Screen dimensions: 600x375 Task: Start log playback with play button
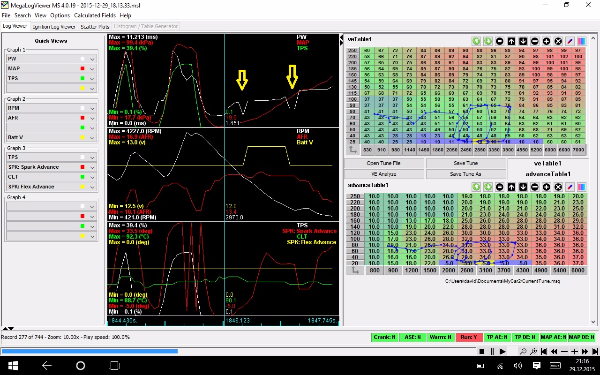coord(503,351)
